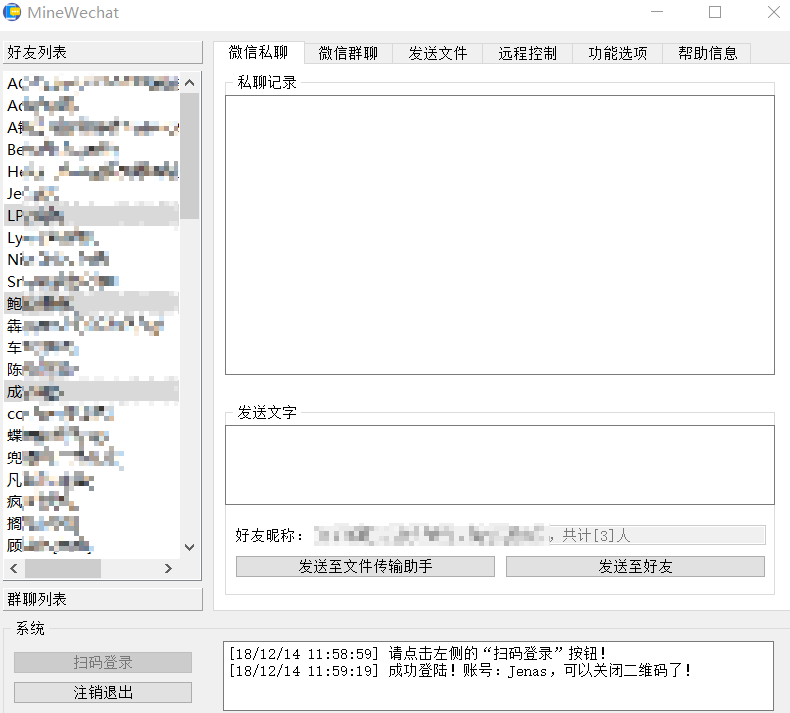Click the friend list scroll-left arrow
The image size is (790, 713).
(x=14, y=568)
